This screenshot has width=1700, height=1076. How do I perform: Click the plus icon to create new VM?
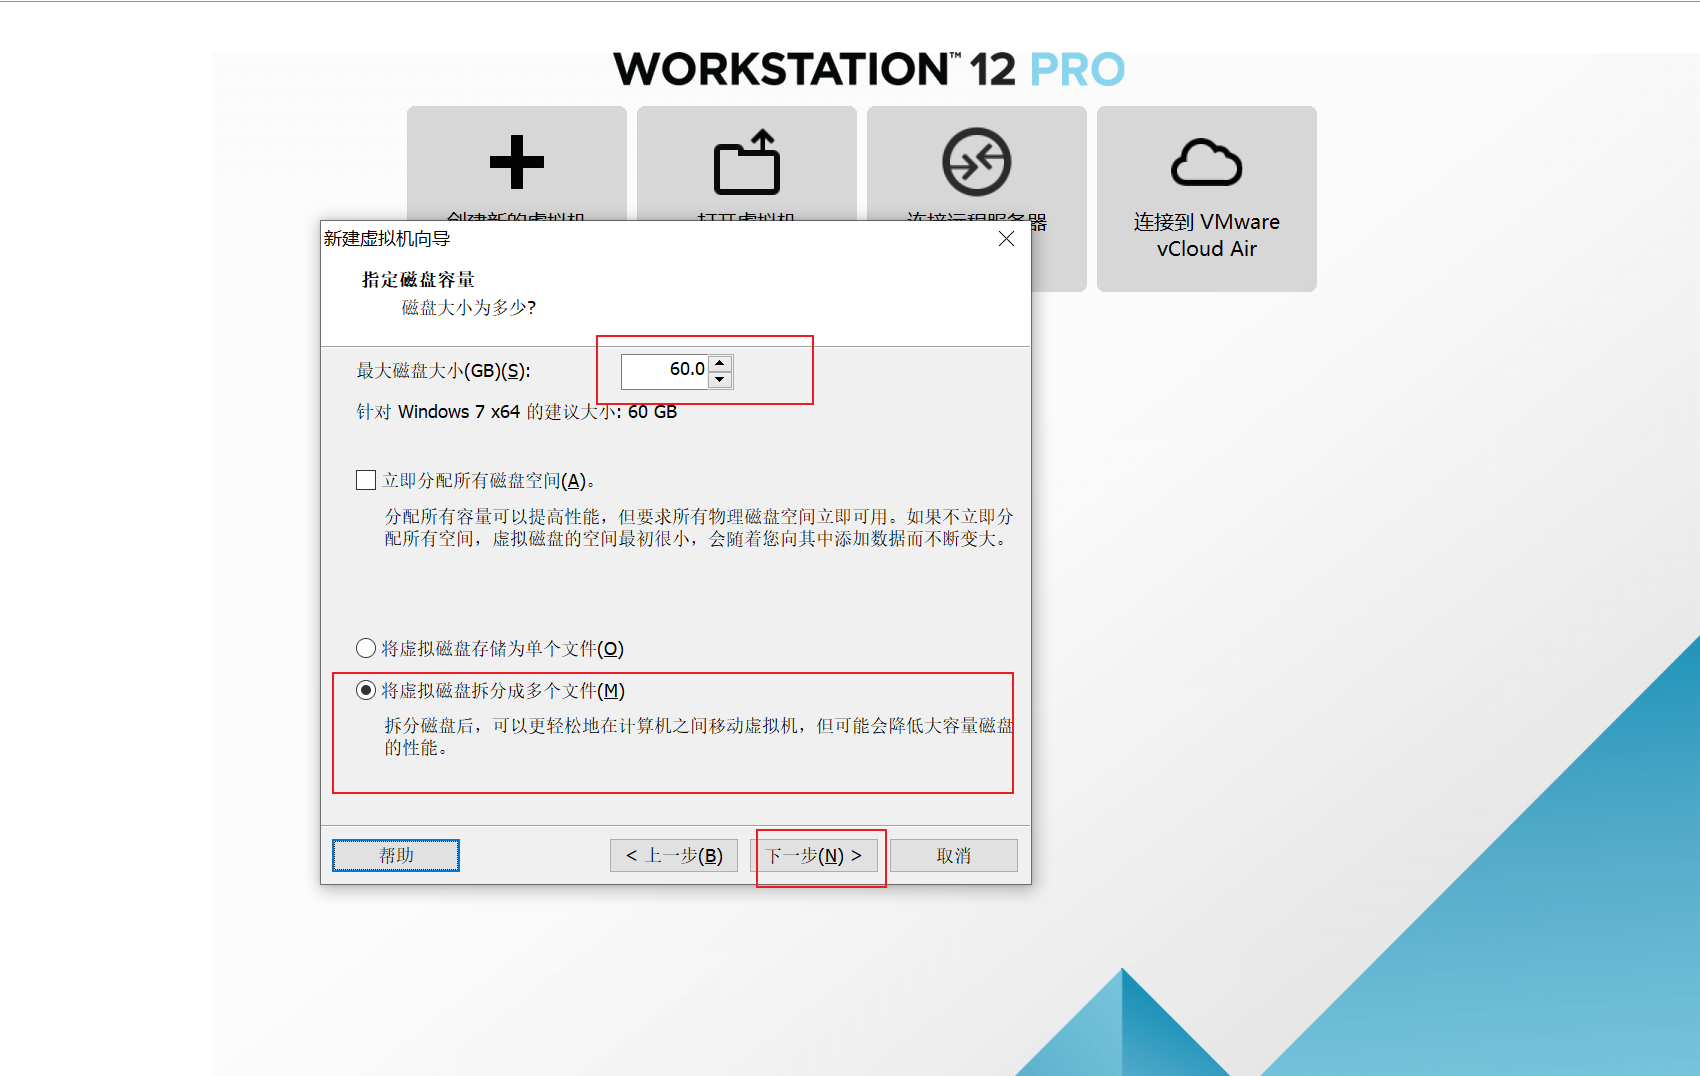click(x=516, y=162)
